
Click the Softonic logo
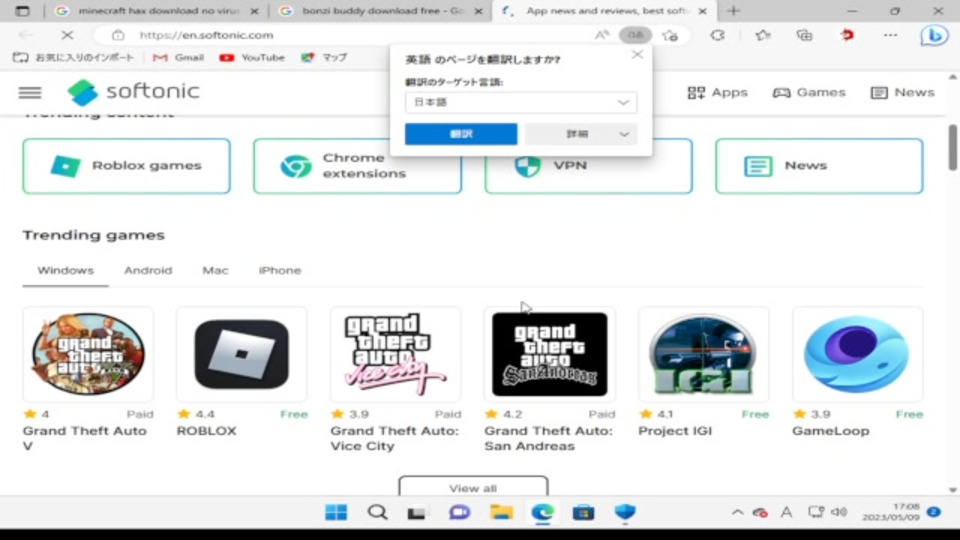(x=133, y=92)
